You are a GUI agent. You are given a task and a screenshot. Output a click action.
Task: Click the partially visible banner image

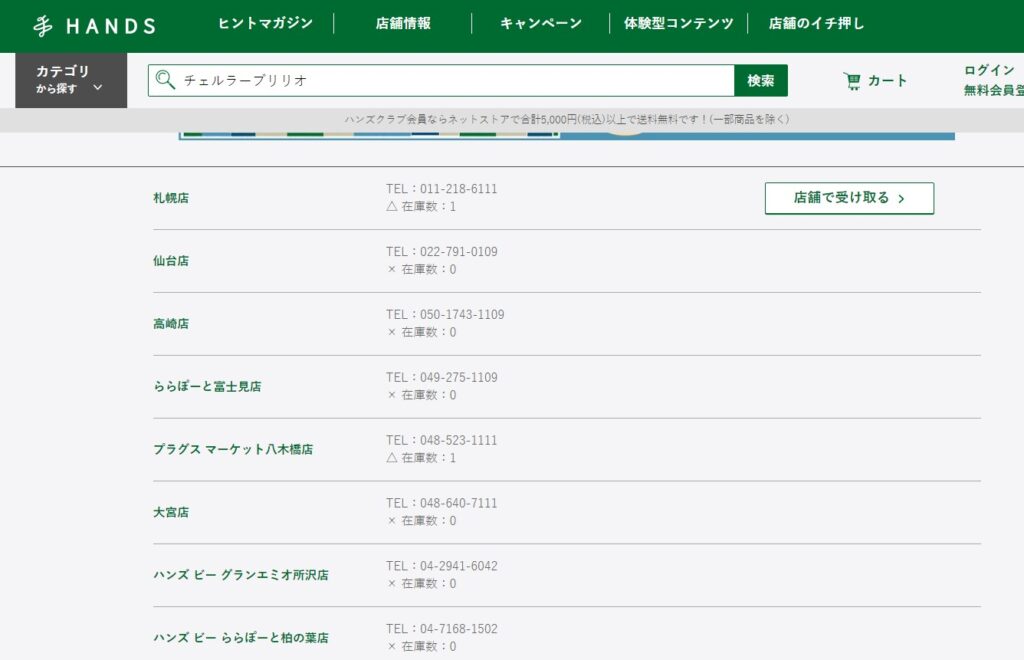pos(567,136)
